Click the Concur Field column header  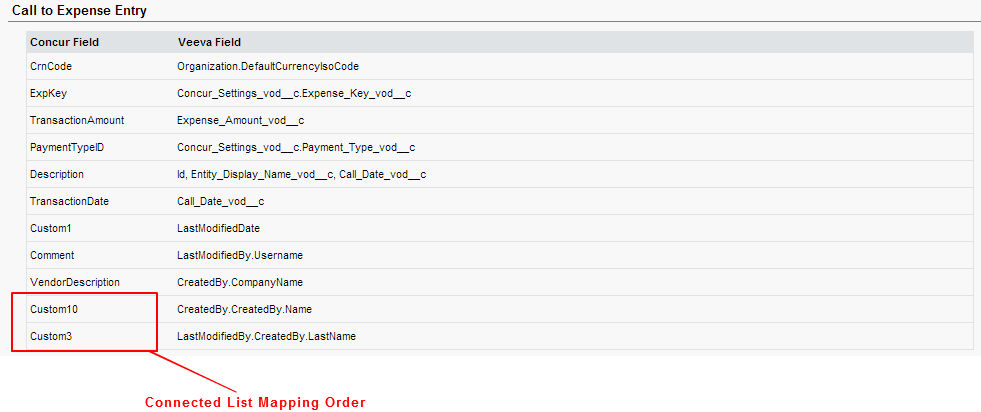[64, 42]
